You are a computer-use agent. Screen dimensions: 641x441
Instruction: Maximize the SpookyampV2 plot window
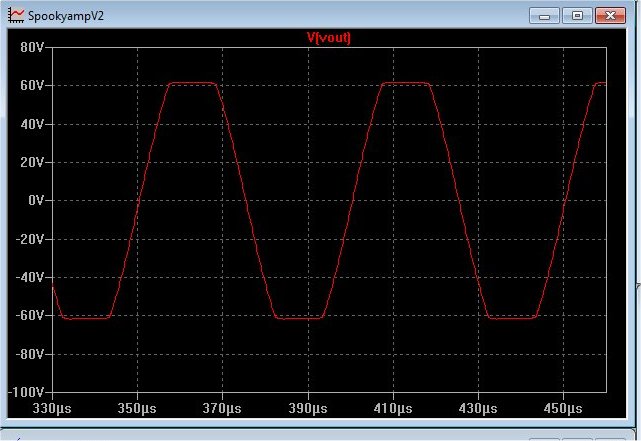tap(577, 16)
